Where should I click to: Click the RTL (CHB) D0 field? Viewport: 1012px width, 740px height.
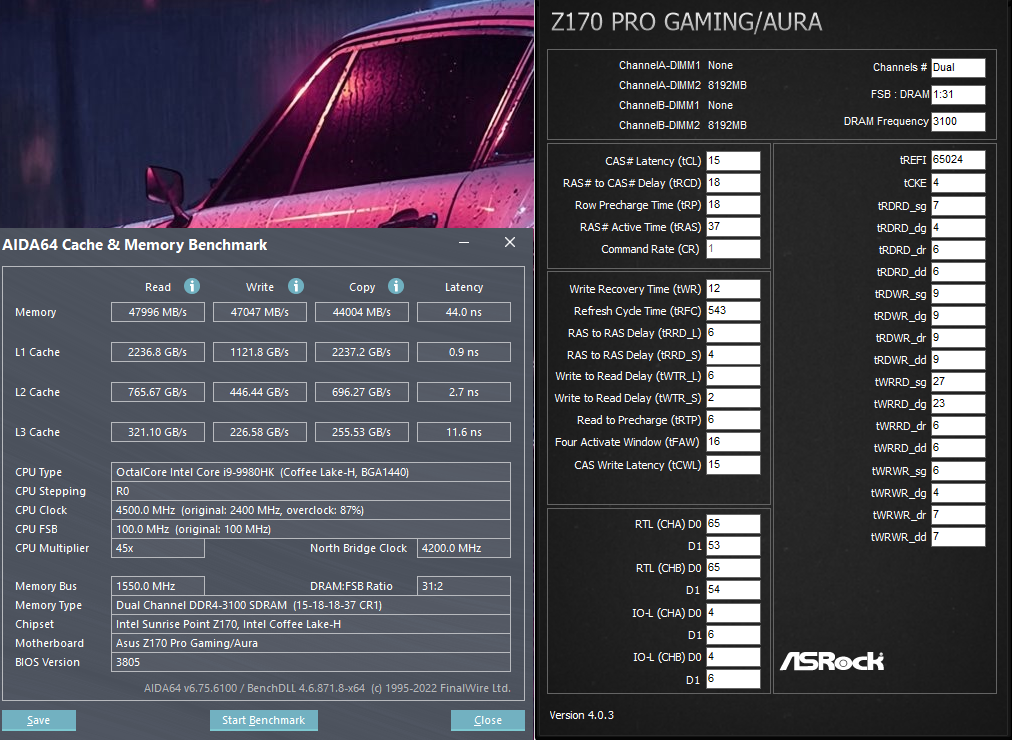(x=733, y=567)
